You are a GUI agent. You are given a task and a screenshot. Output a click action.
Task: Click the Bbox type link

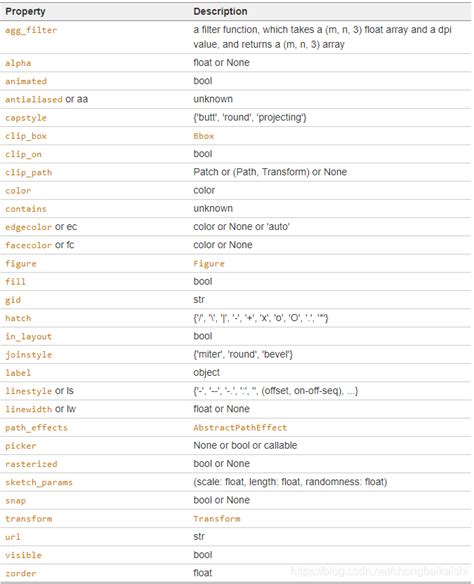coord(204,136)
